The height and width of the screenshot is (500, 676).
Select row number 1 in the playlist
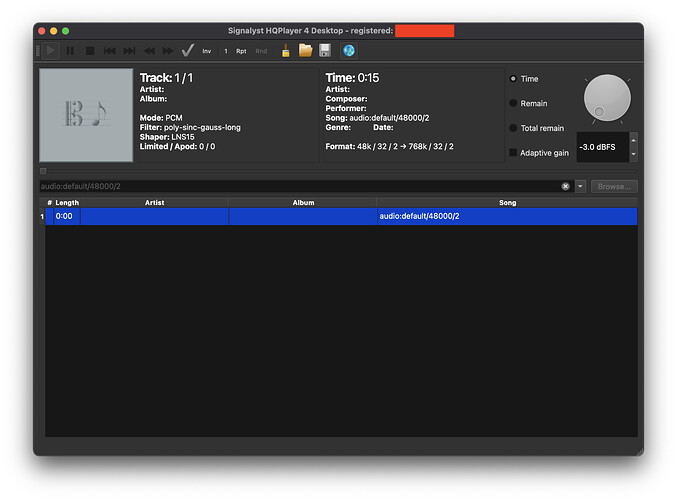click(x=42, y=216)
